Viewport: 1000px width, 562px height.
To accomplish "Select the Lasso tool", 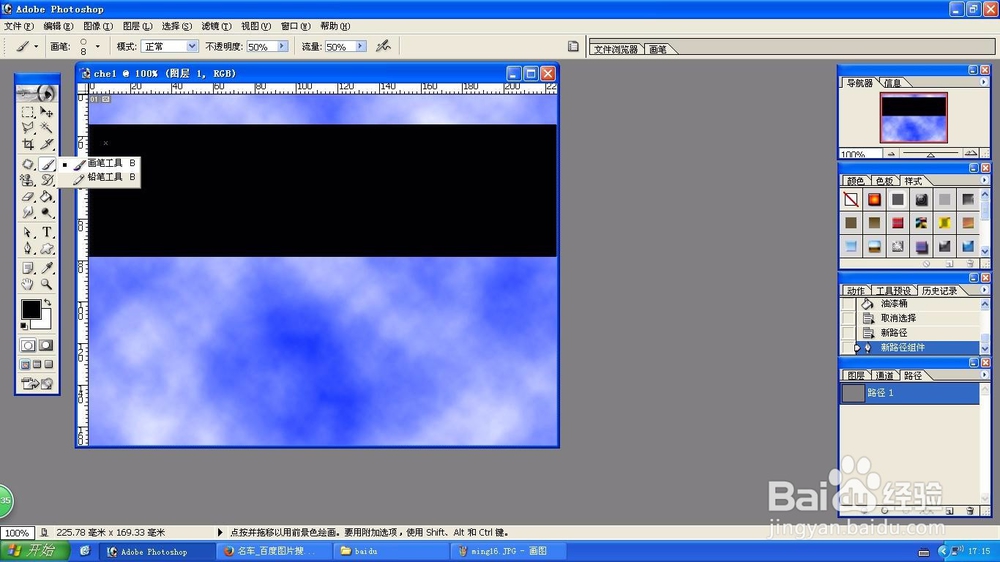I will [27, 128].
